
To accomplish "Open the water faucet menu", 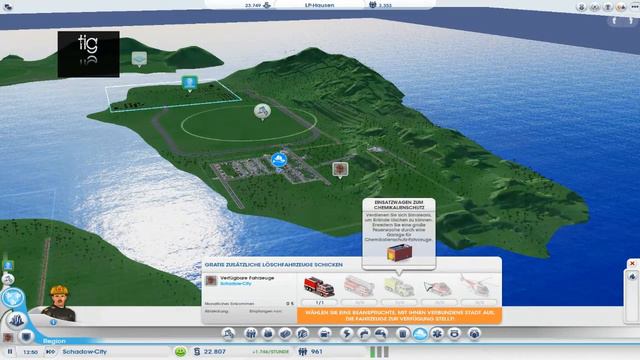I will 364,334.
